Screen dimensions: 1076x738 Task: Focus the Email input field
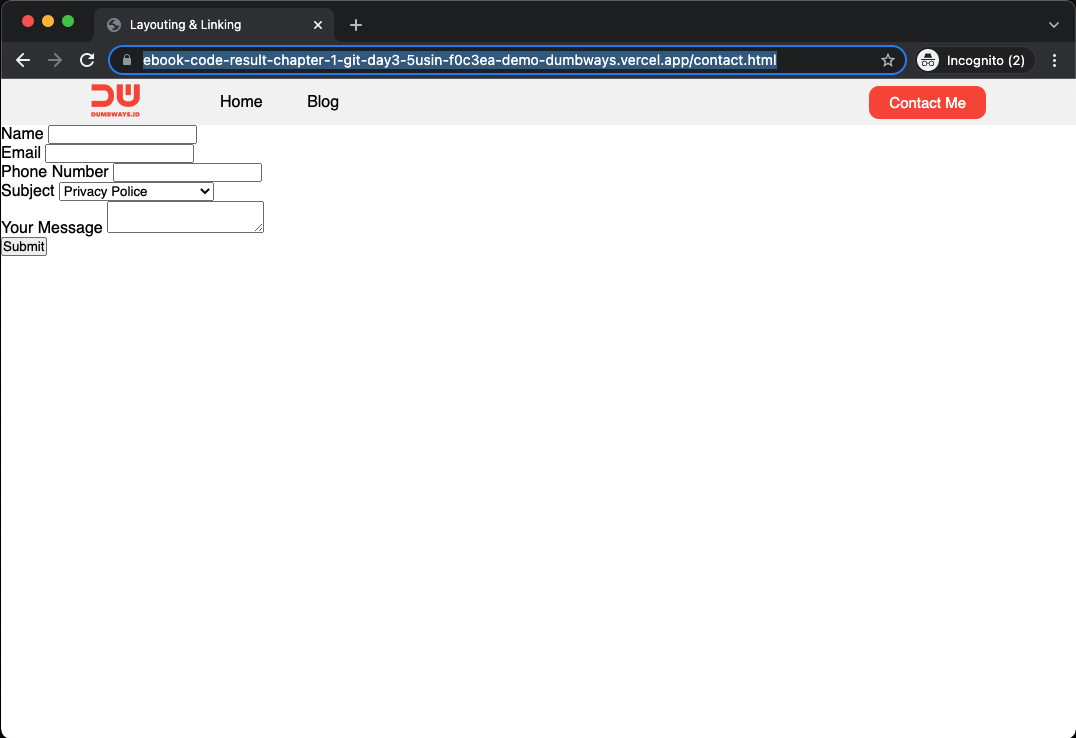pyautogui.click(x=119, y=153)
